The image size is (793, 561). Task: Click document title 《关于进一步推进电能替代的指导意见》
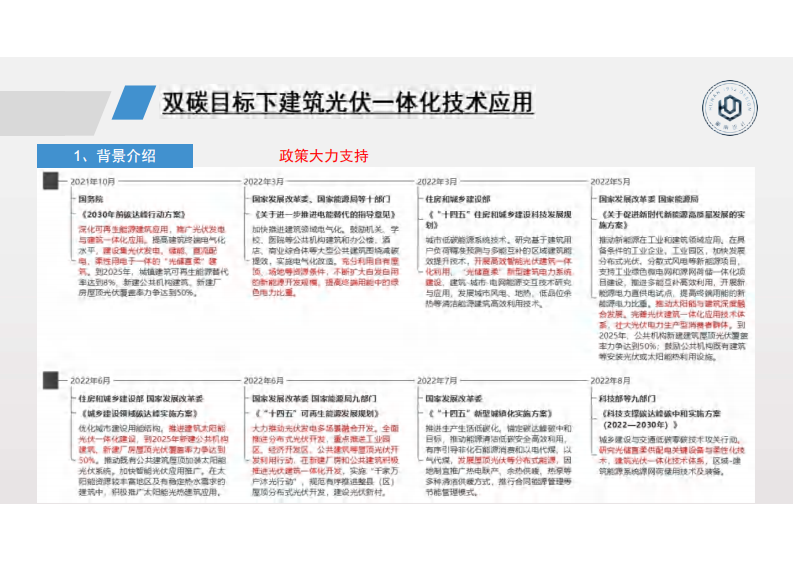(x=325, y=214)
